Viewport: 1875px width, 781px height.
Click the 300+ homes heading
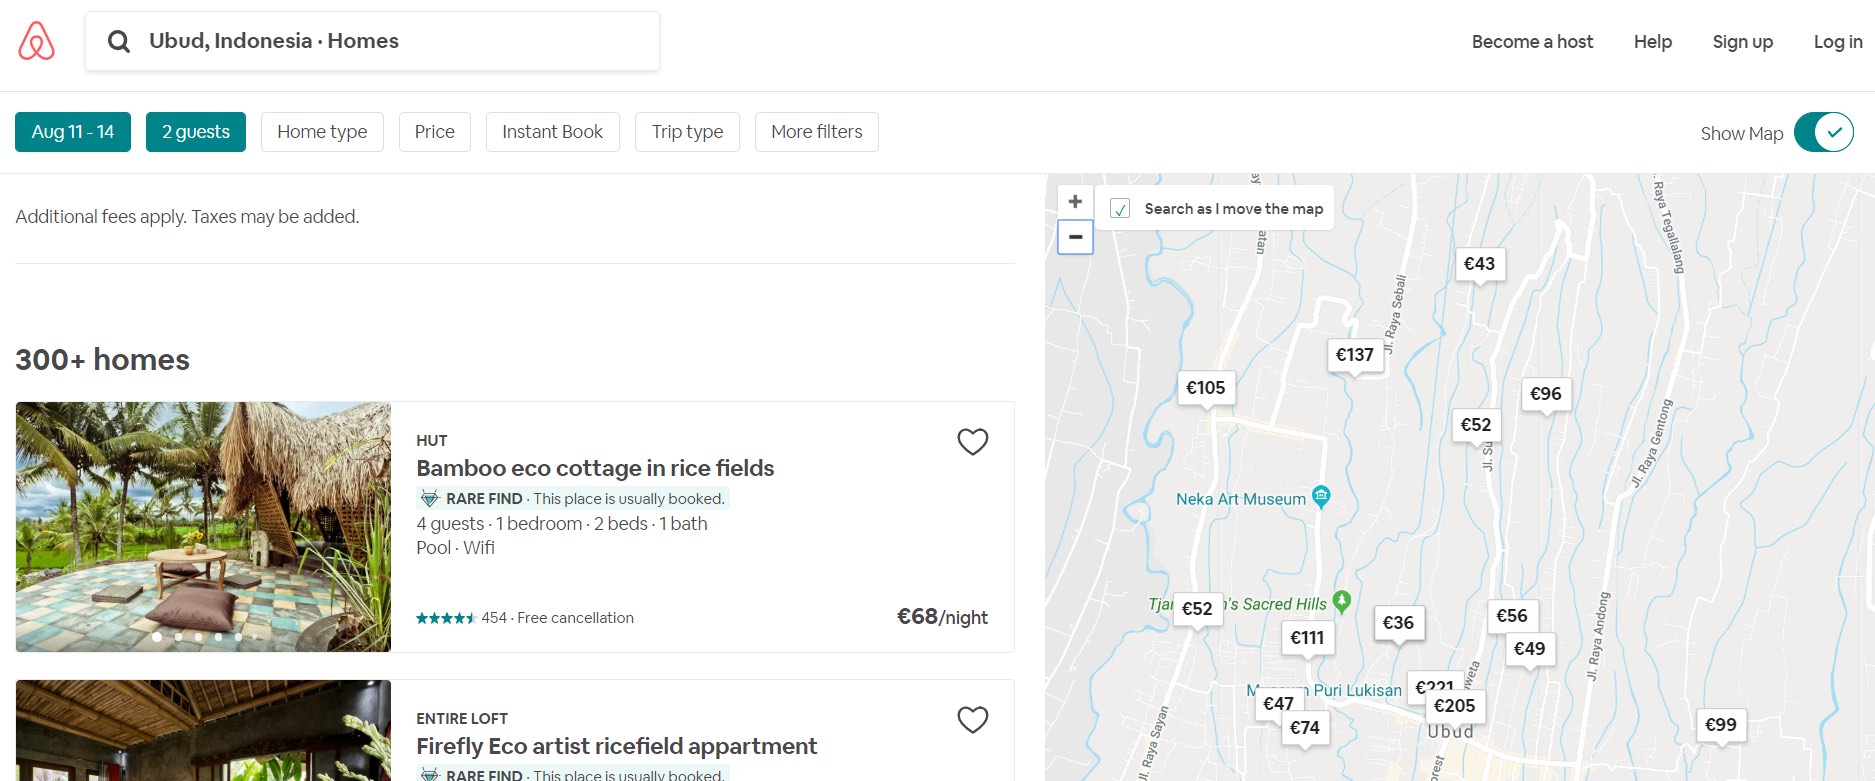[103, 360]
